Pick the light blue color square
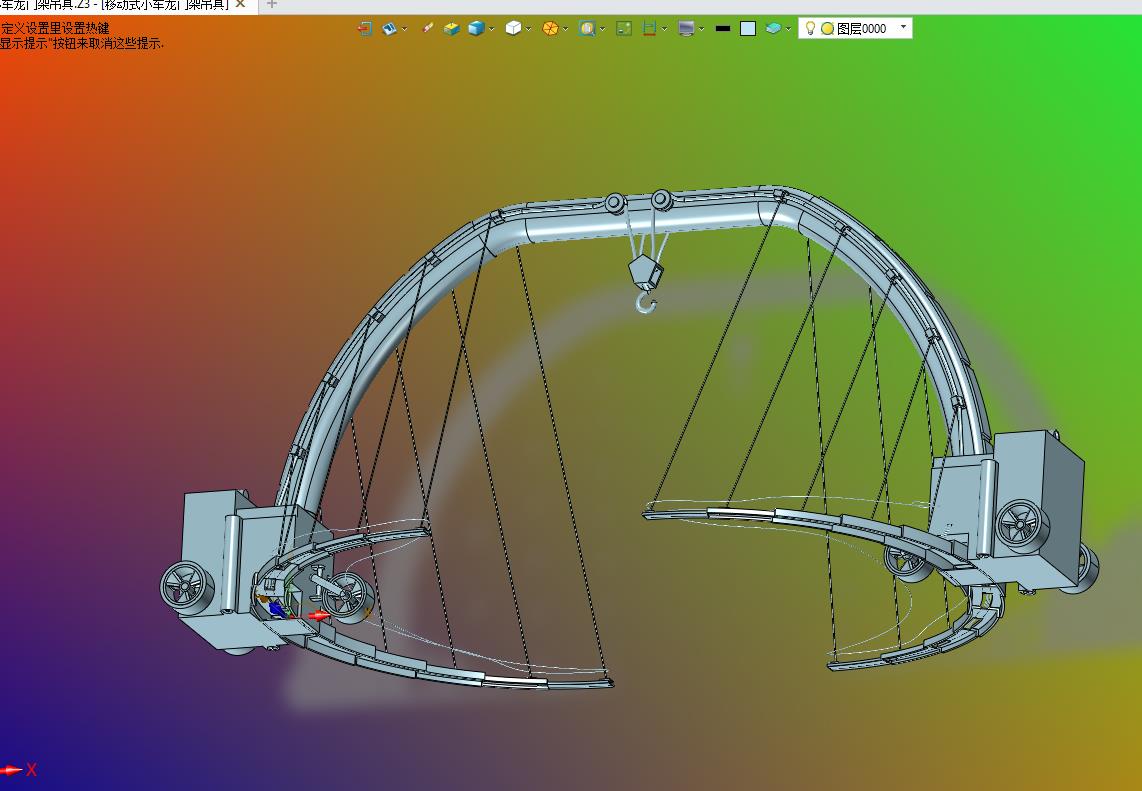This screenshot has width=1142, height=791. (748, 28)
